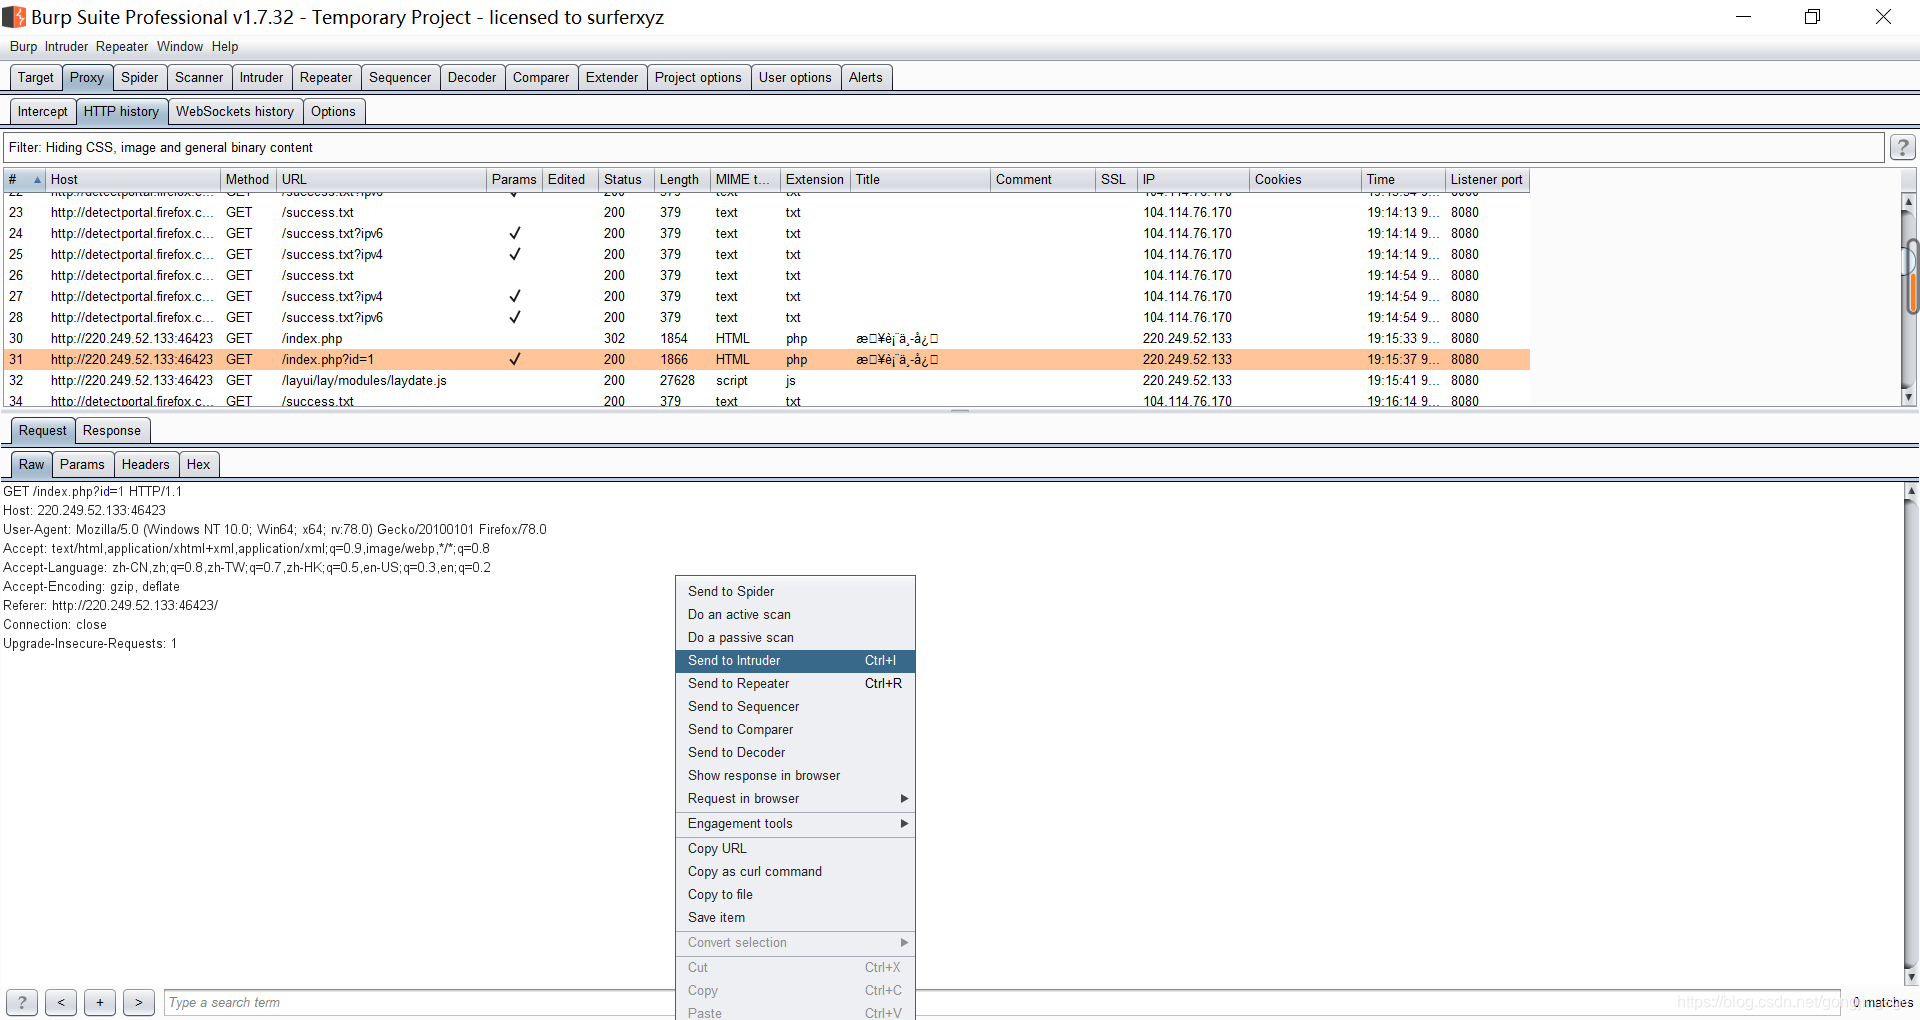The width and height of the screenshot is (1920, 1020).
Task: Go to next search match button
Action: [139, 1002]
